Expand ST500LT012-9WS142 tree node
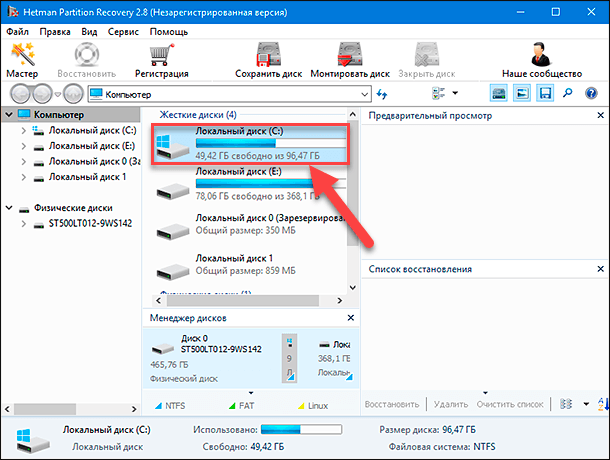The height and width of the screenshot is (460, 610). [x=23, y=224]
